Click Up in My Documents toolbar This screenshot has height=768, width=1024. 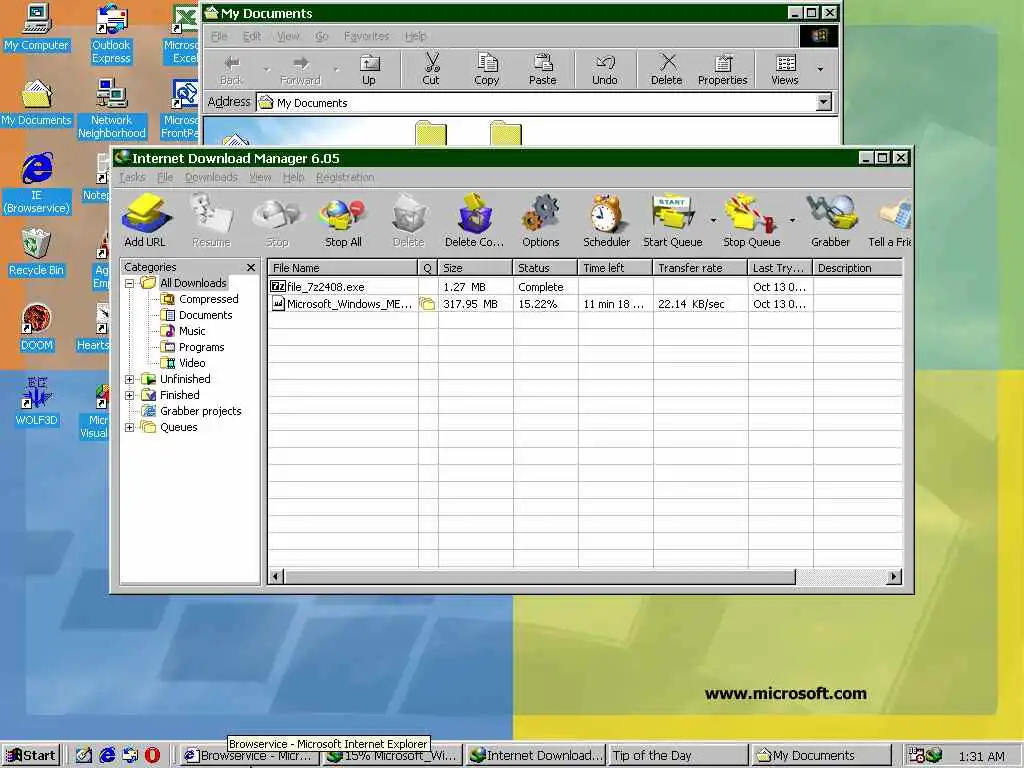[369, 69]
